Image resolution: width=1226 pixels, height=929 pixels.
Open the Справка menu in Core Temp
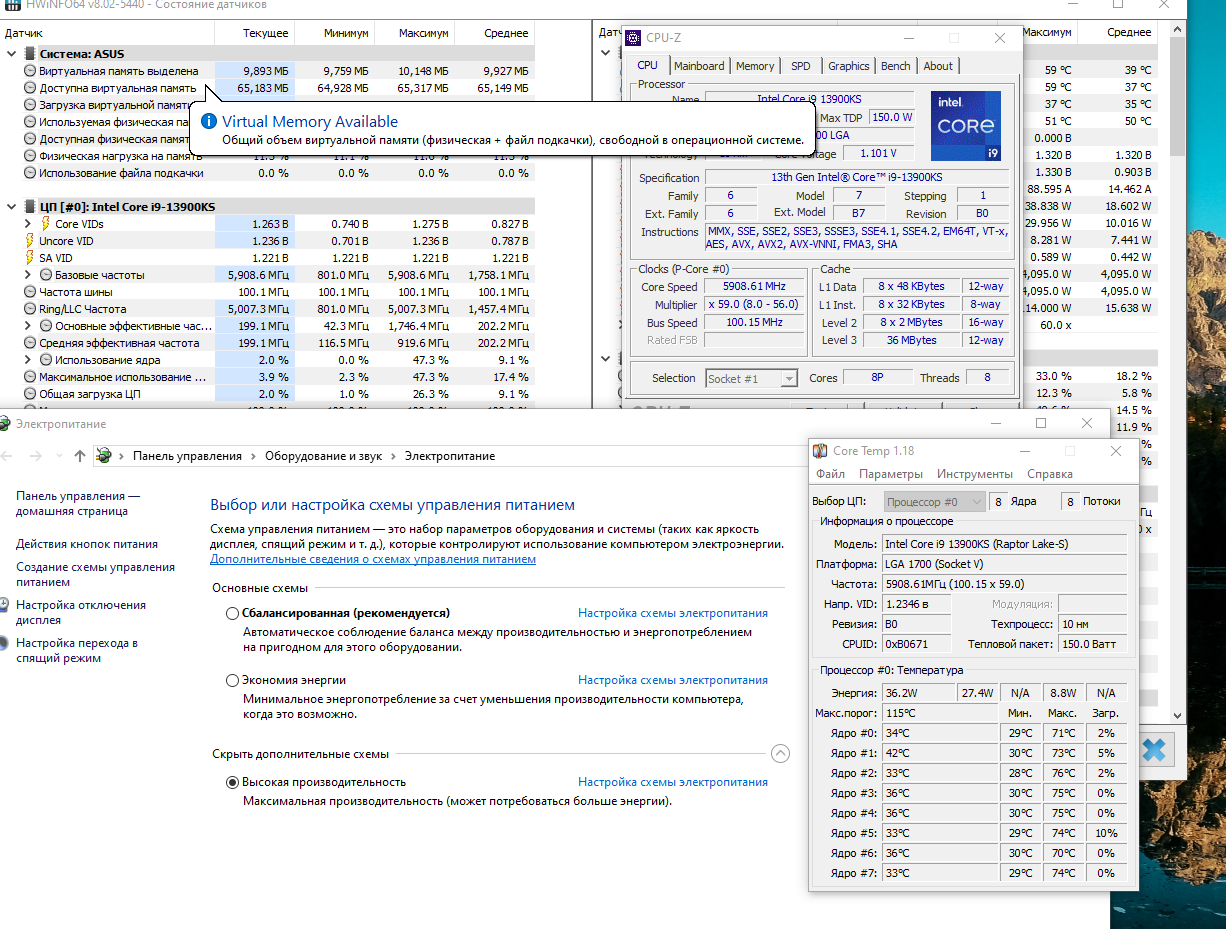coord(1050,474)
